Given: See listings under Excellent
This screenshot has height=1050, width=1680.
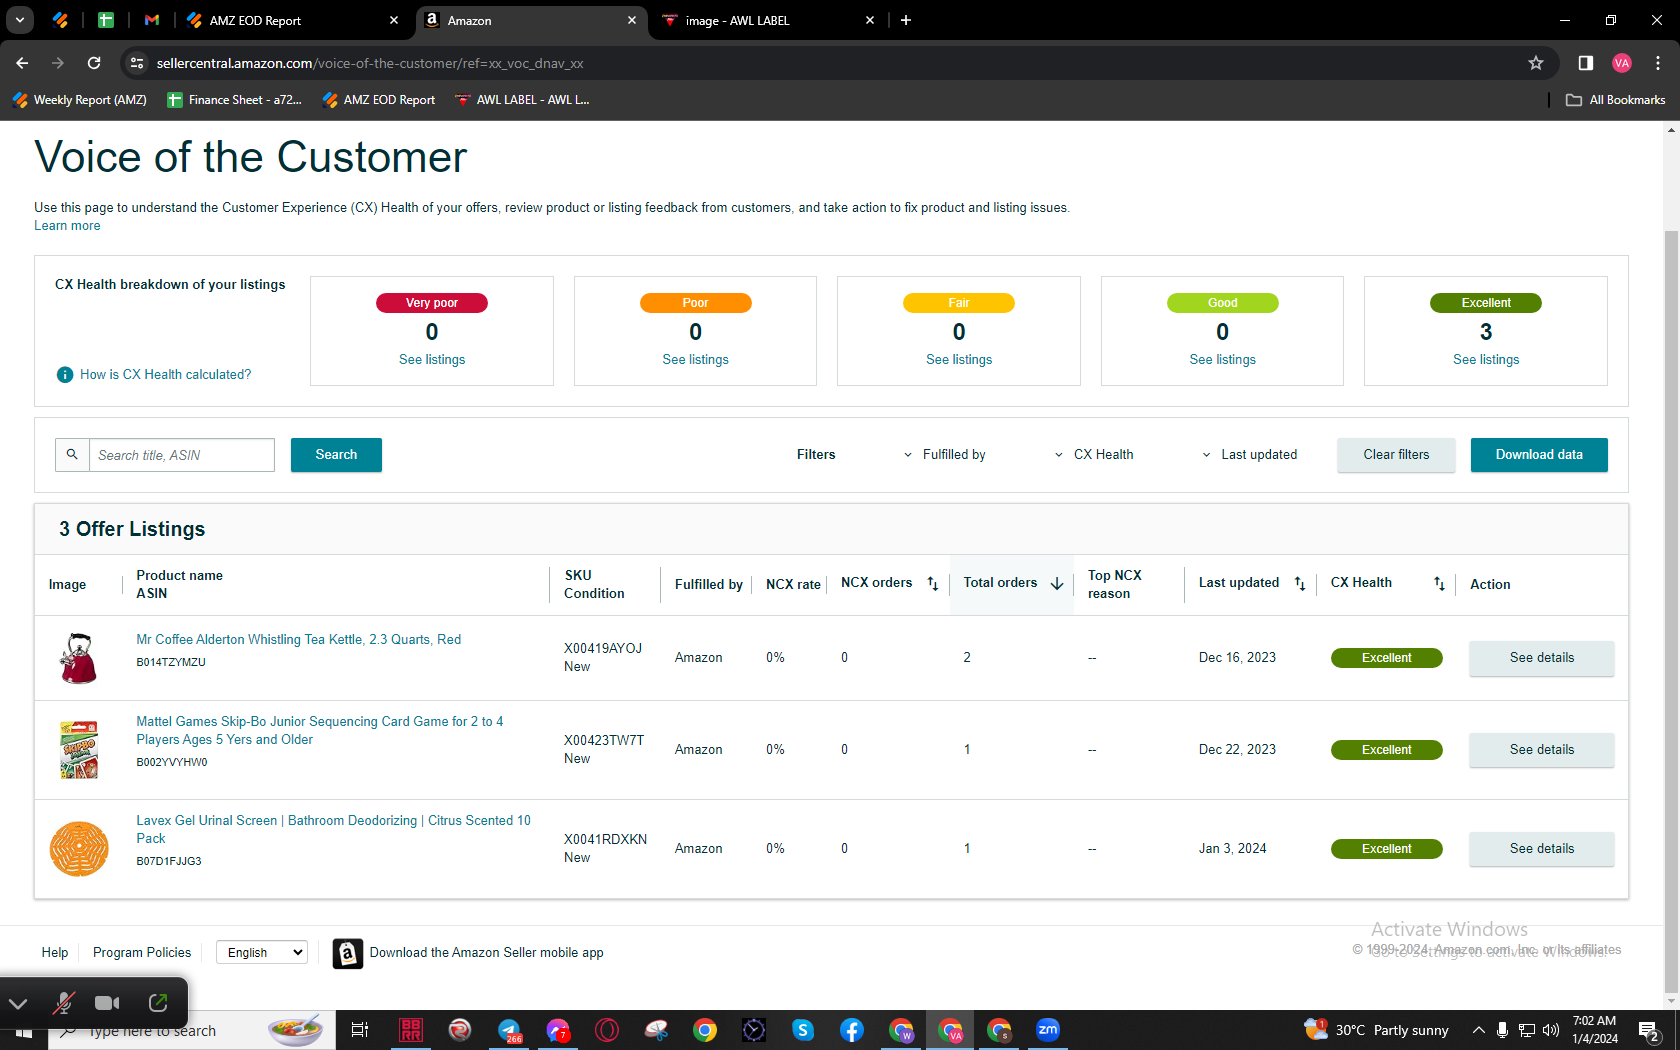Looking at the screenshot, I should (x=1486, y=360).
